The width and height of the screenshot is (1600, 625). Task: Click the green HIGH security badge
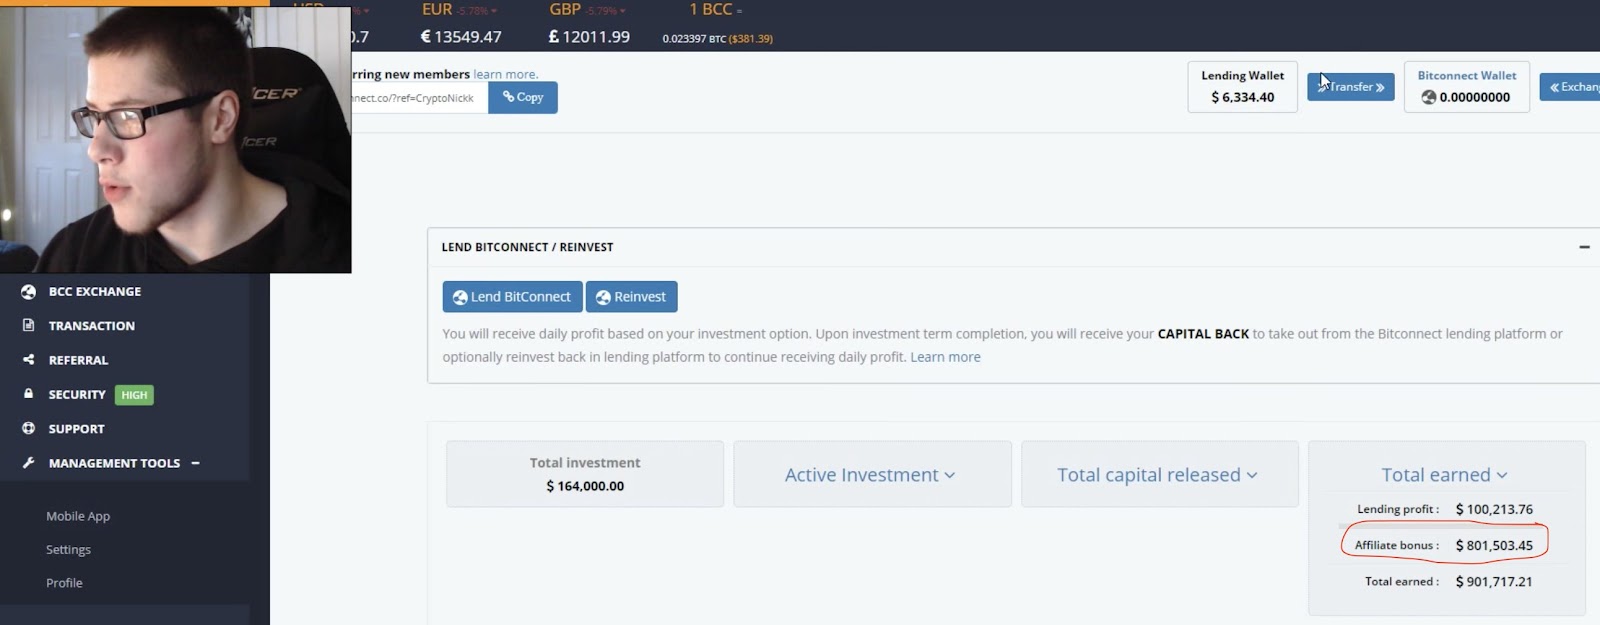134,395
